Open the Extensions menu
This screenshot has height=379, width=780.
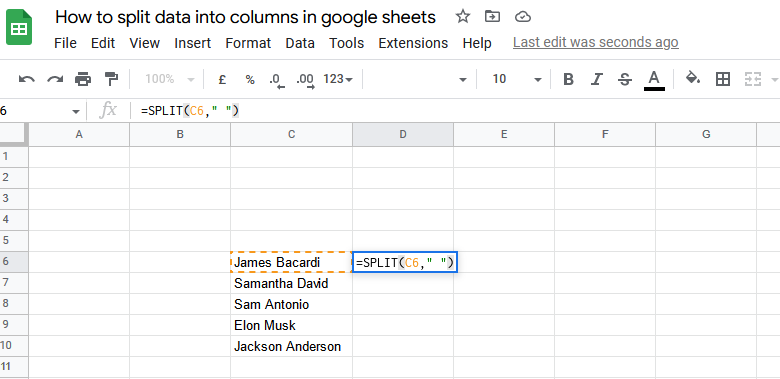[x=413, y=43]
